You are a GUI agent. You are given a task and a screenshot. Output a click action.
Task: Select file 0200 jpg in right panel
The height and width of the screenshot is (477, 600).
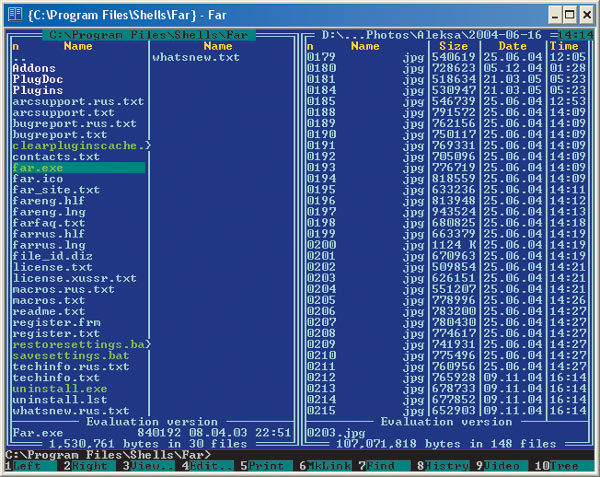(x=365, y=245)
